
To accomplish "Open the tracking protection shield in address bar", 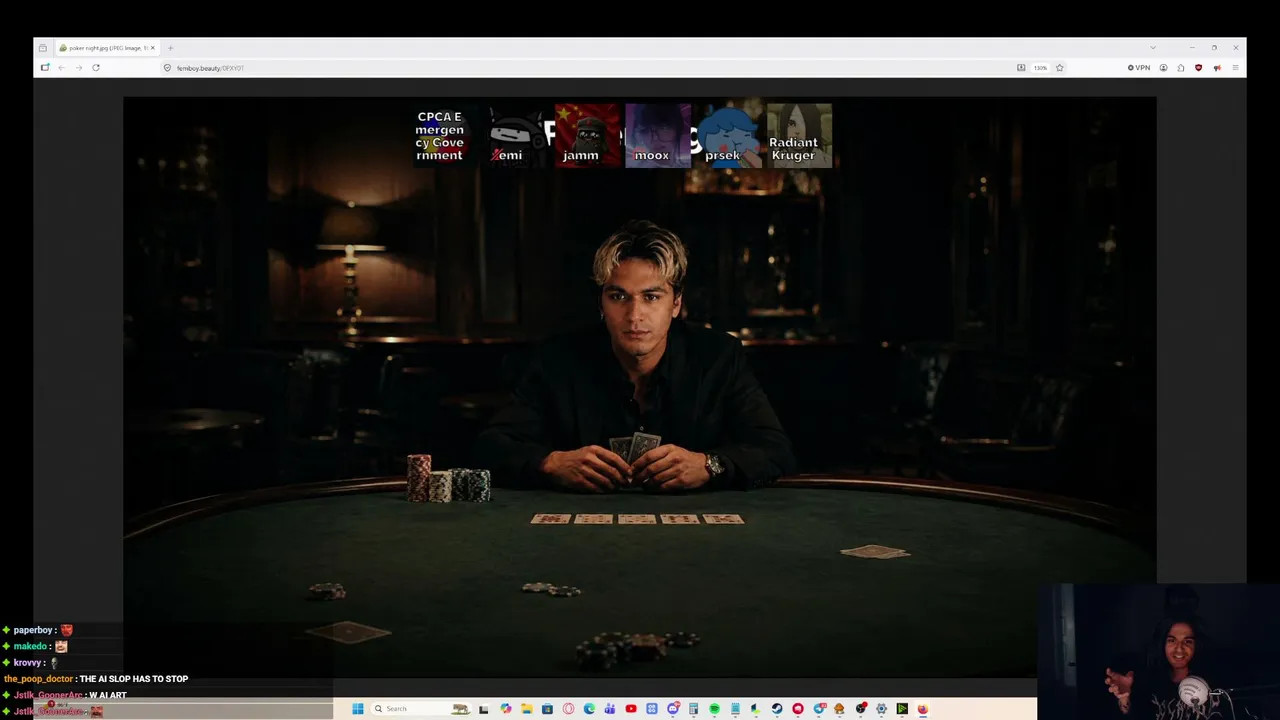I will click(x=168, y=68).
